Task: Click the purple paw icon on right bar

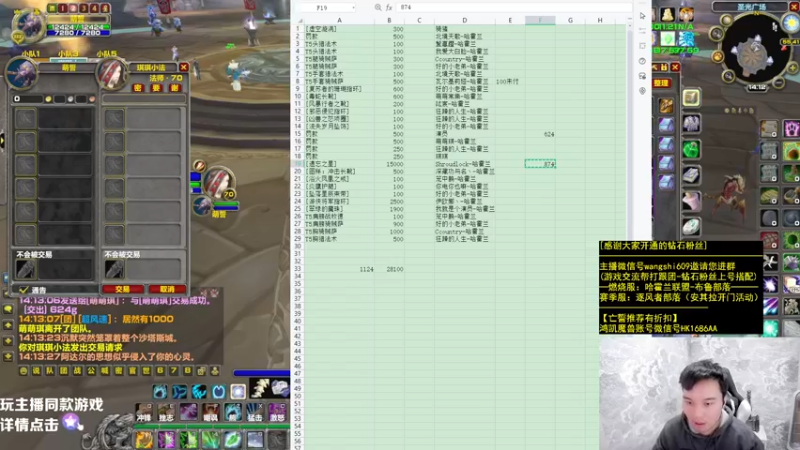Action: pyautogui.click(x=792, y=128)
